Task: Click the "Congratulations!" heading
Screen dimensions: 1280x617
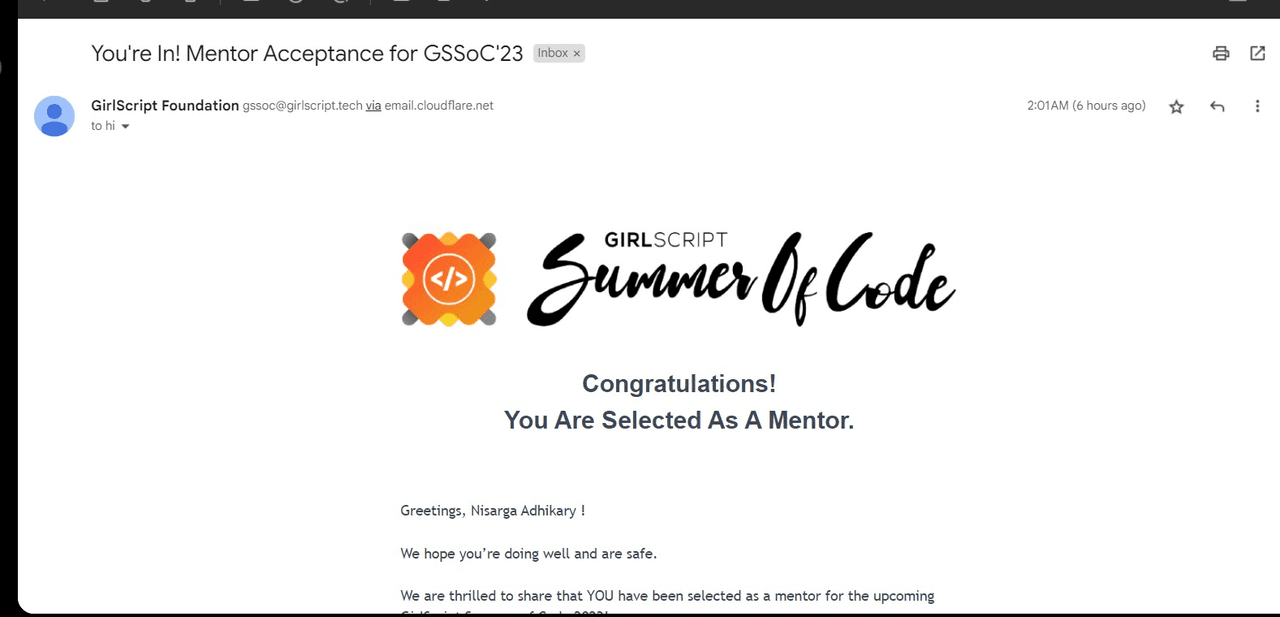Action: pyautogui.click(x=679, y=384)
